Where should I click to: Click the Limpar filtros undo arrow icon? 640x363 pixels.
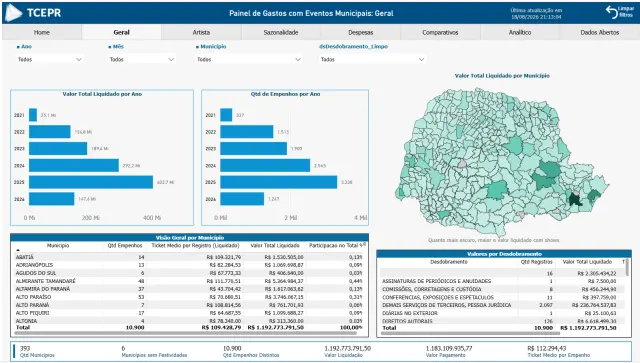click(611, 12)
